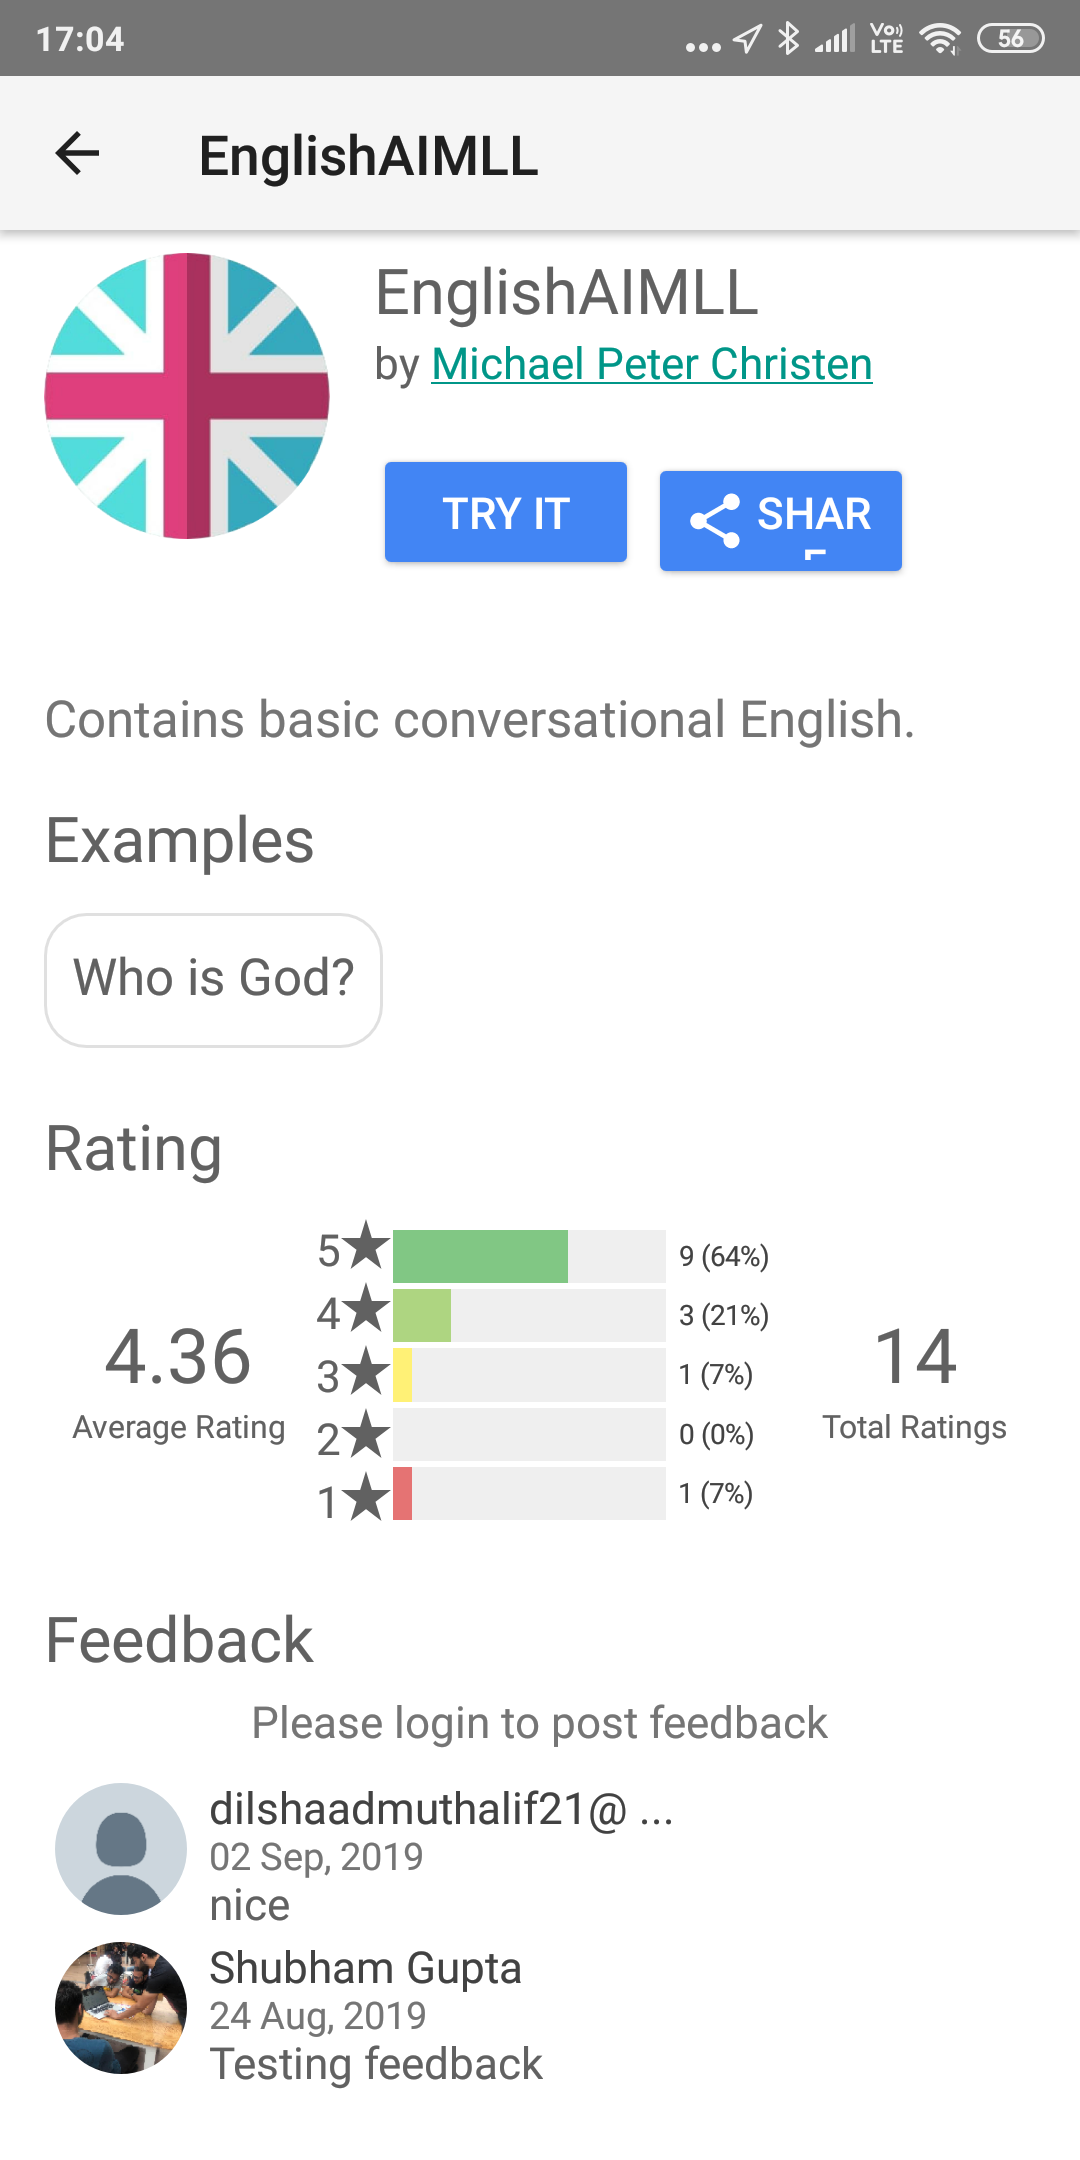Tap the 4.36 average rating value
Viewport: 1080px width, 2160px height.
click(x=178, y=1357)
